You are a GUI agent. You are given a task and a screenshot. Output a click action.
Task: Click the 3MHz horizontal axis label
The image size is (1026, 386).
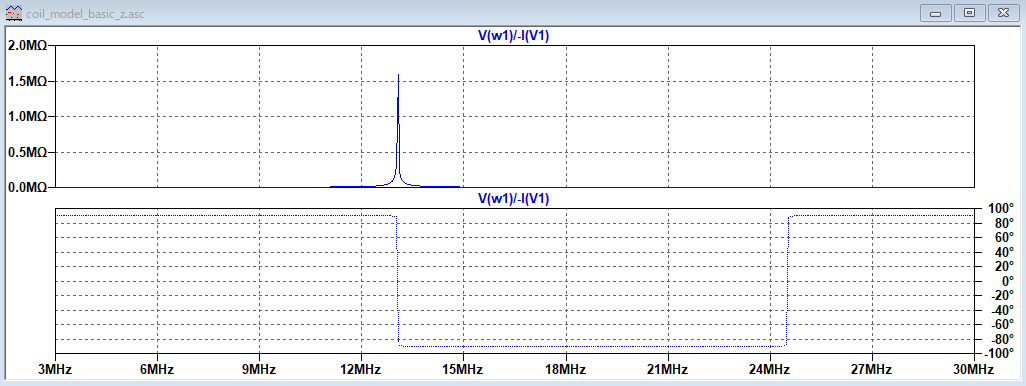(x=55, y=370)
